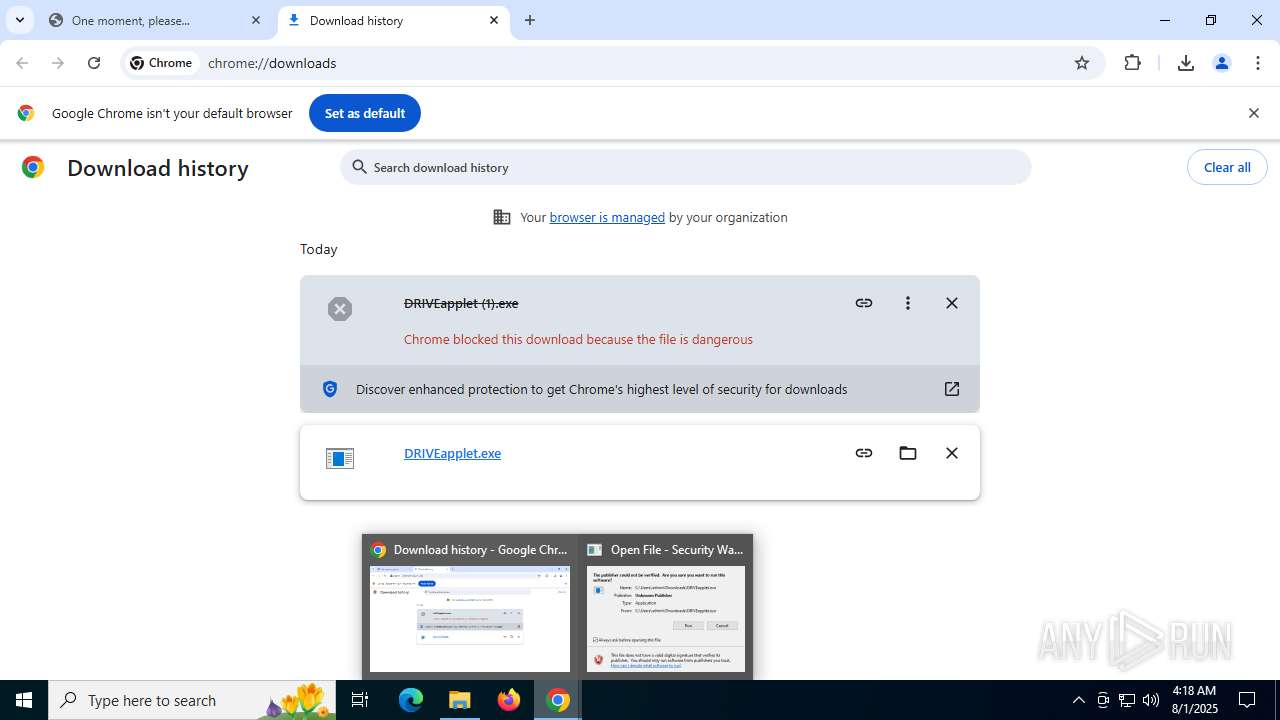The width and height of the screenshot is (1280, 720).
Task: Open the 'browser is managed' link
Action: point(607,217)
